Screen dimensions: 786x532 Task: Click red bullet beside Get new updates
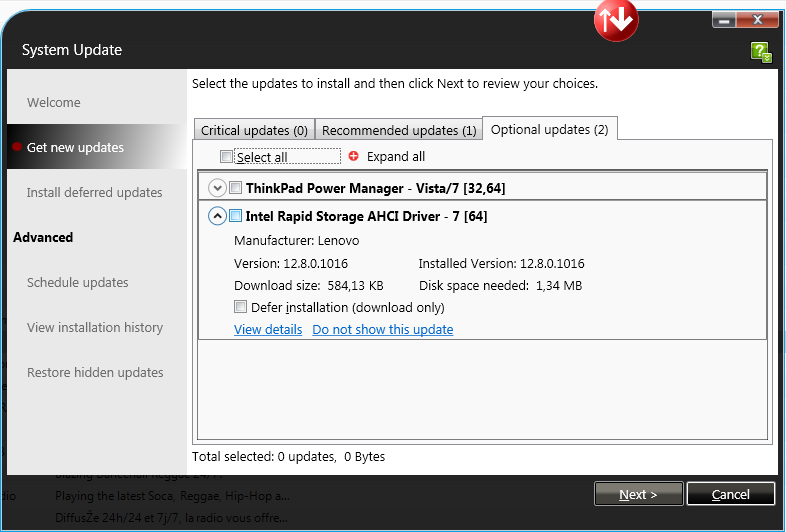17,147
